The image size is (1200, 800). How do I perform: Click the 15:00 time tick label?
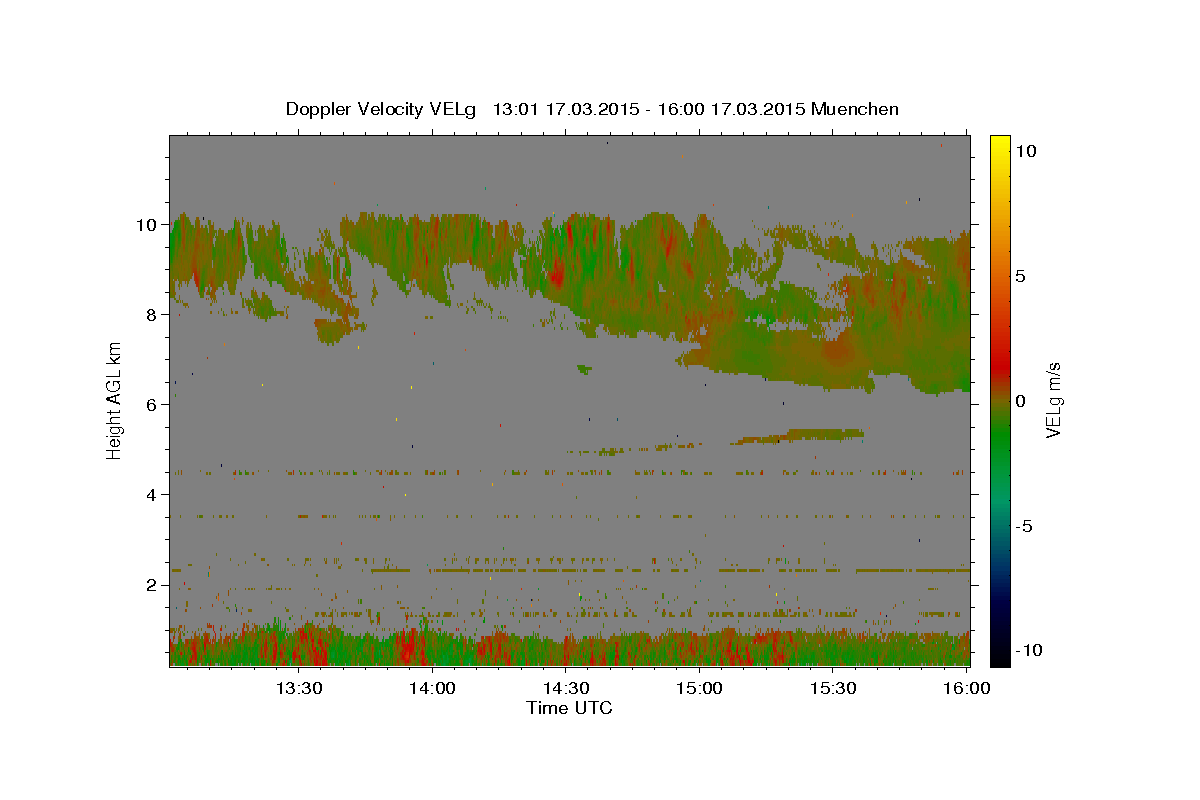[x=699, y=688]
